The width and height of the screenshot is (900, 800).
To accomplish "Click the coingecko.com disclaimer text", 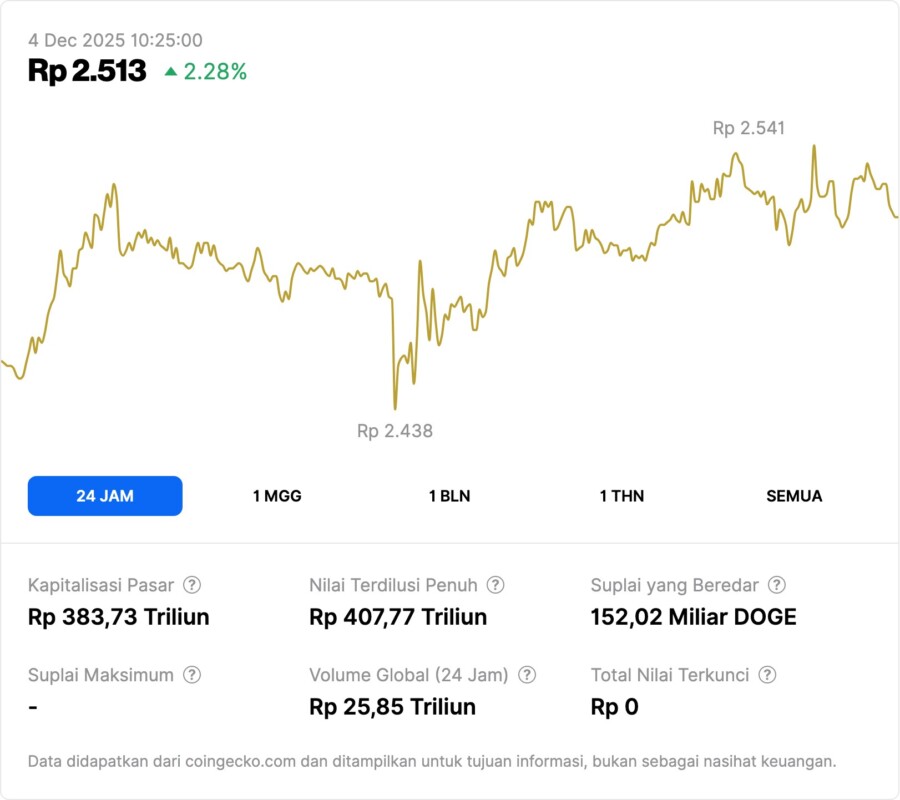I will click(431, 761).
